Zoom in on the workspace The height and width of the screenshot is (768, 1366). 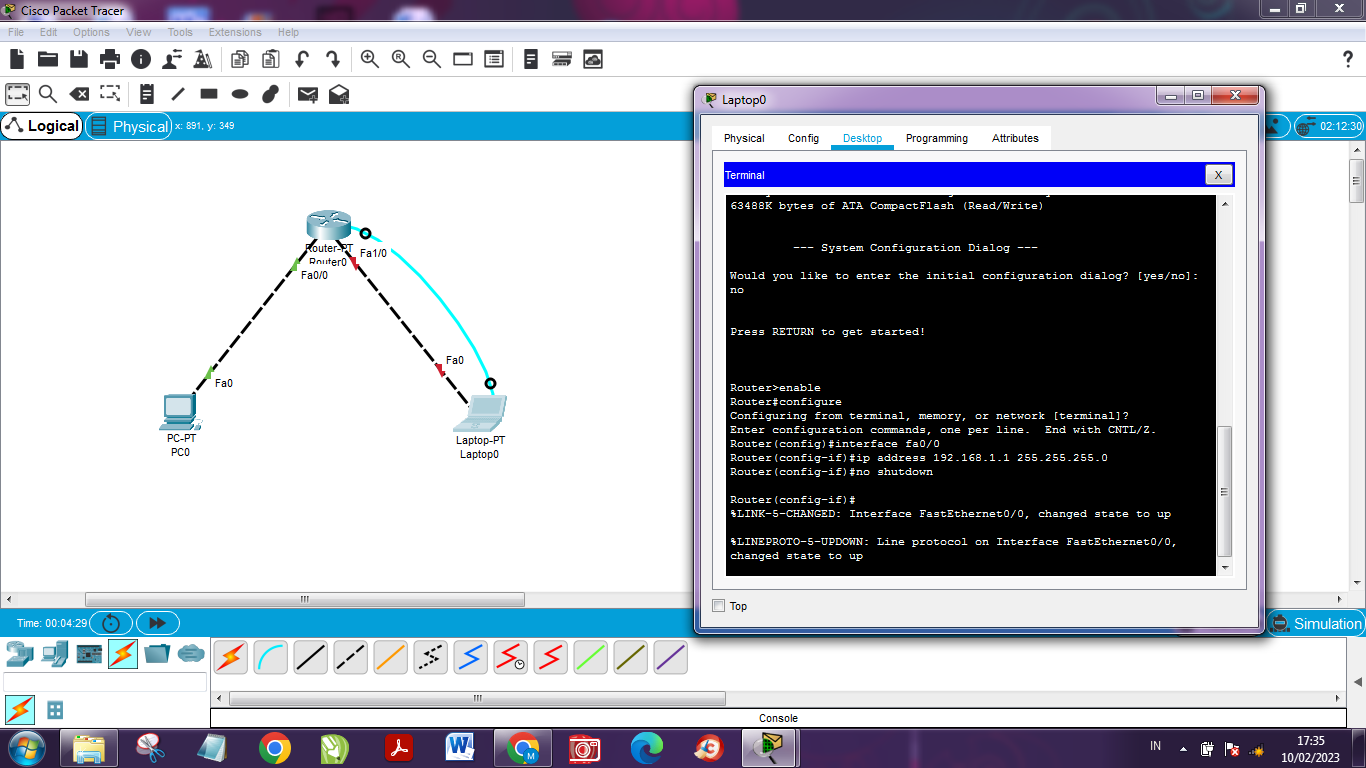coord(370,59)
